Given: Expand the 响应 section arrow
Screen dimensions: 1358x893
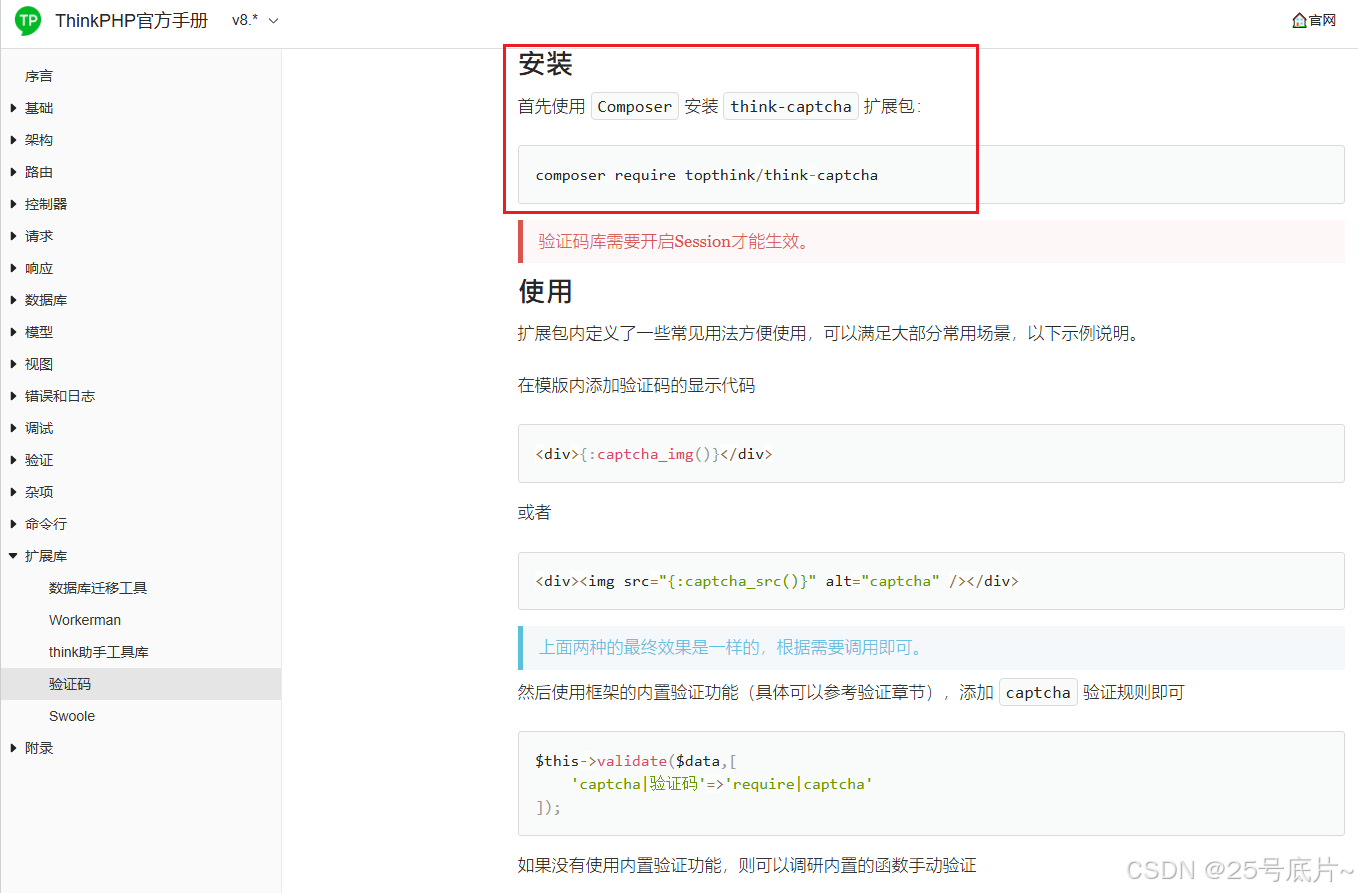Looking at the screenshot, I should coord(14,268).
